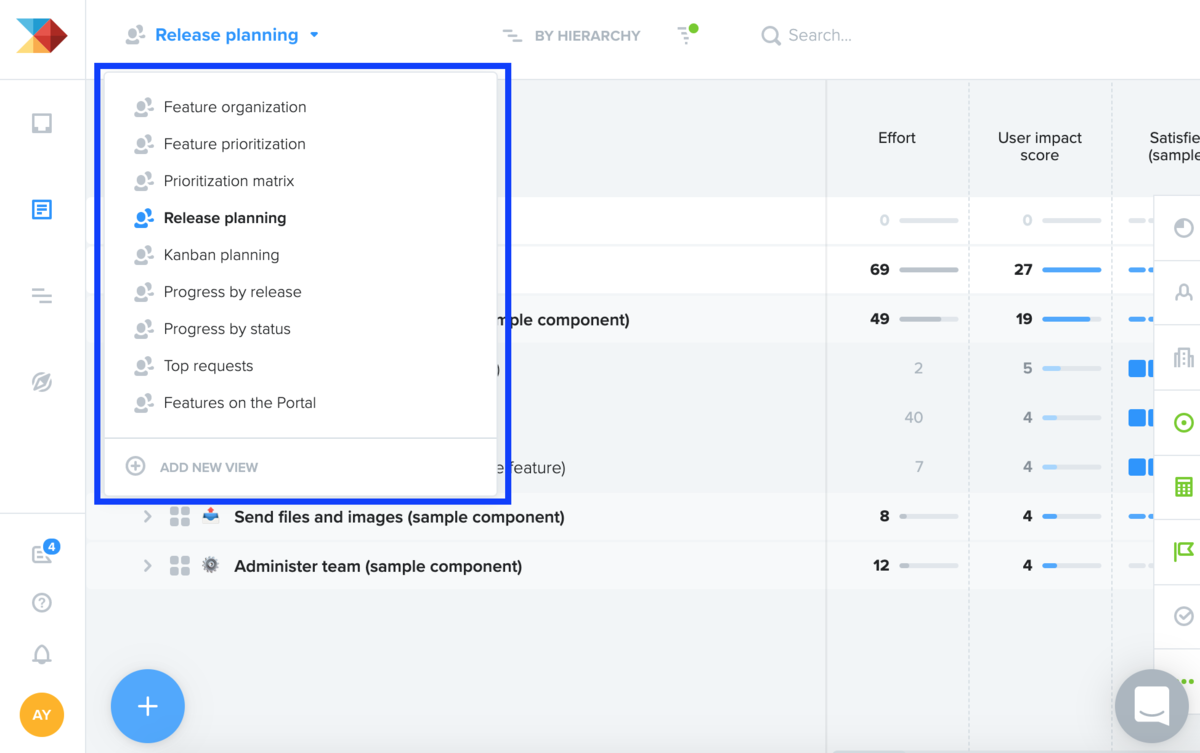The width and height of the screenshot is (1200, 753).
Task: Open the Features board sidebar icon
Action: [42, 209]
